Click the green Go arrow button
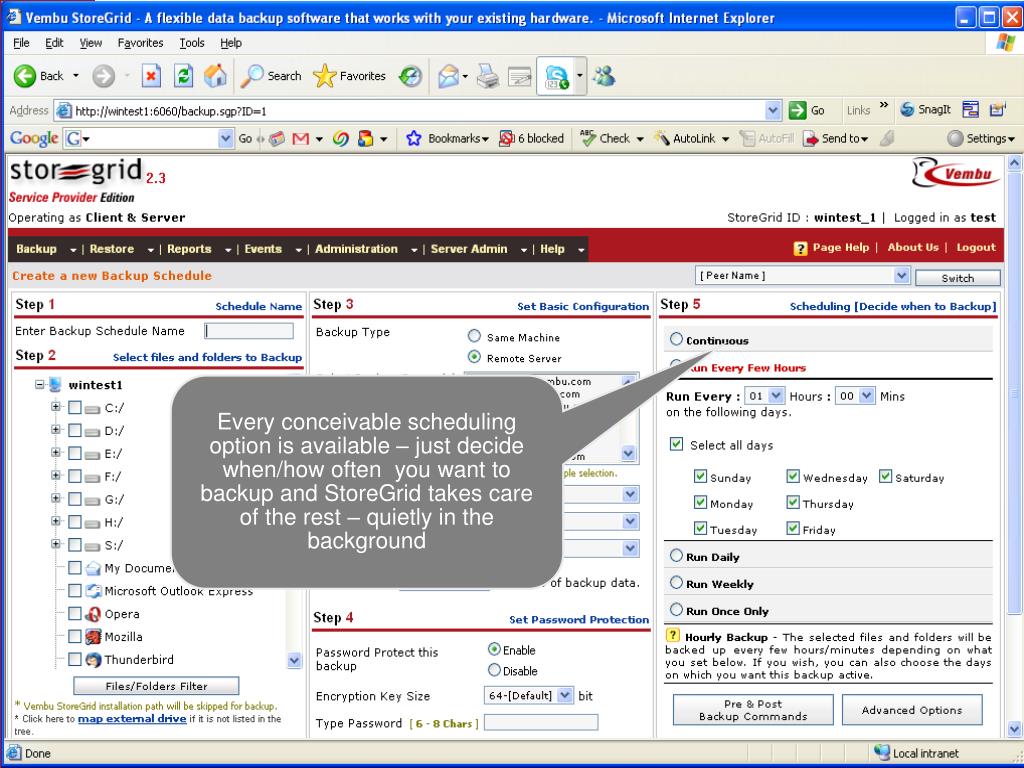This screenshot has width=1024, height=768. tap(797, 110)
